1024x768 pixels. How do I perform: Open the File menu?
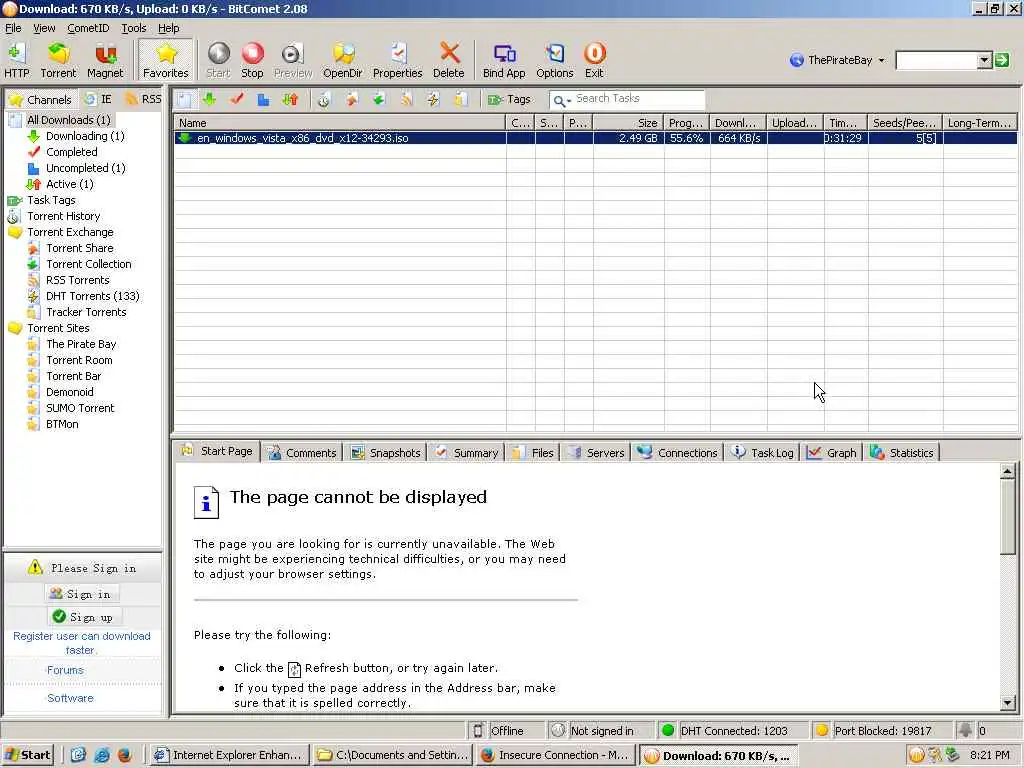coord(13,28)
